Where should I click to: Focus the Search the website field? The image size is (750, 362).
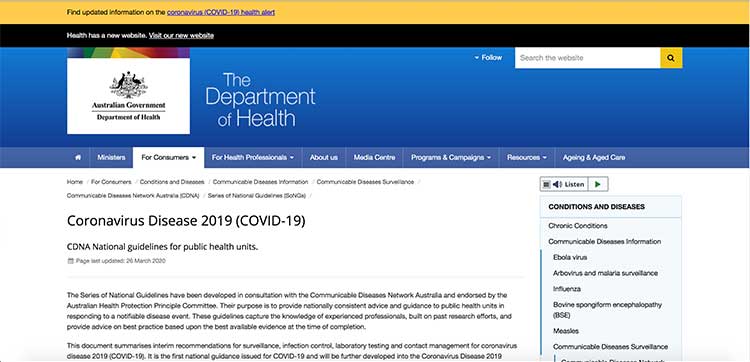point(587,58)
